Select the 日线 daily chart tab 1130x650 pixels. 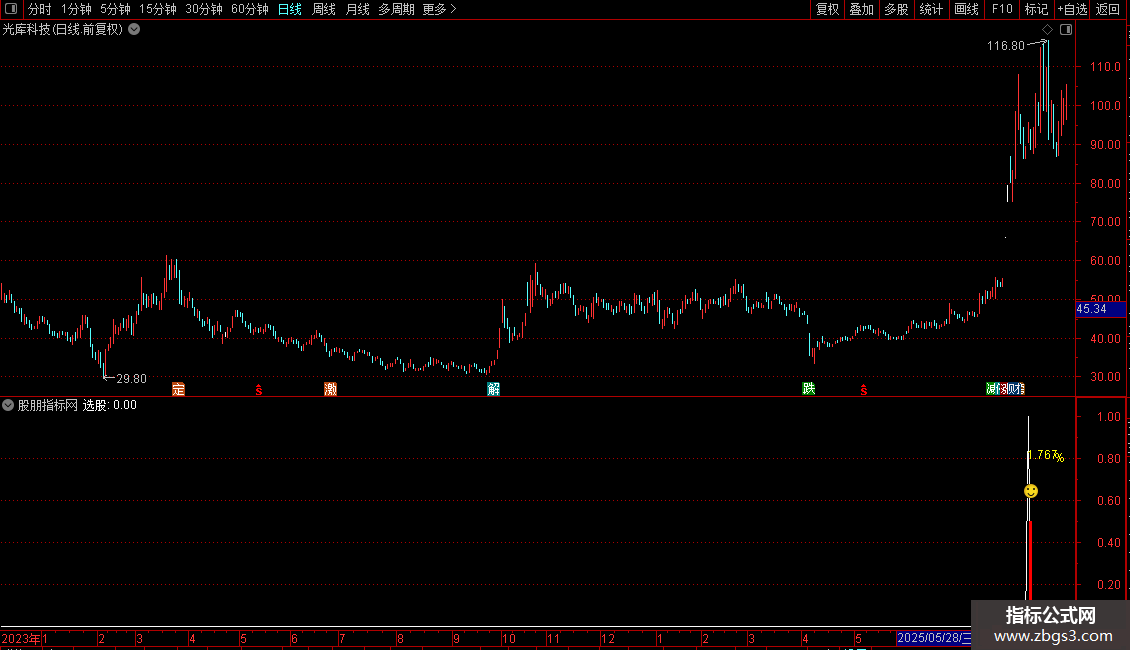[x=290, y=9]
